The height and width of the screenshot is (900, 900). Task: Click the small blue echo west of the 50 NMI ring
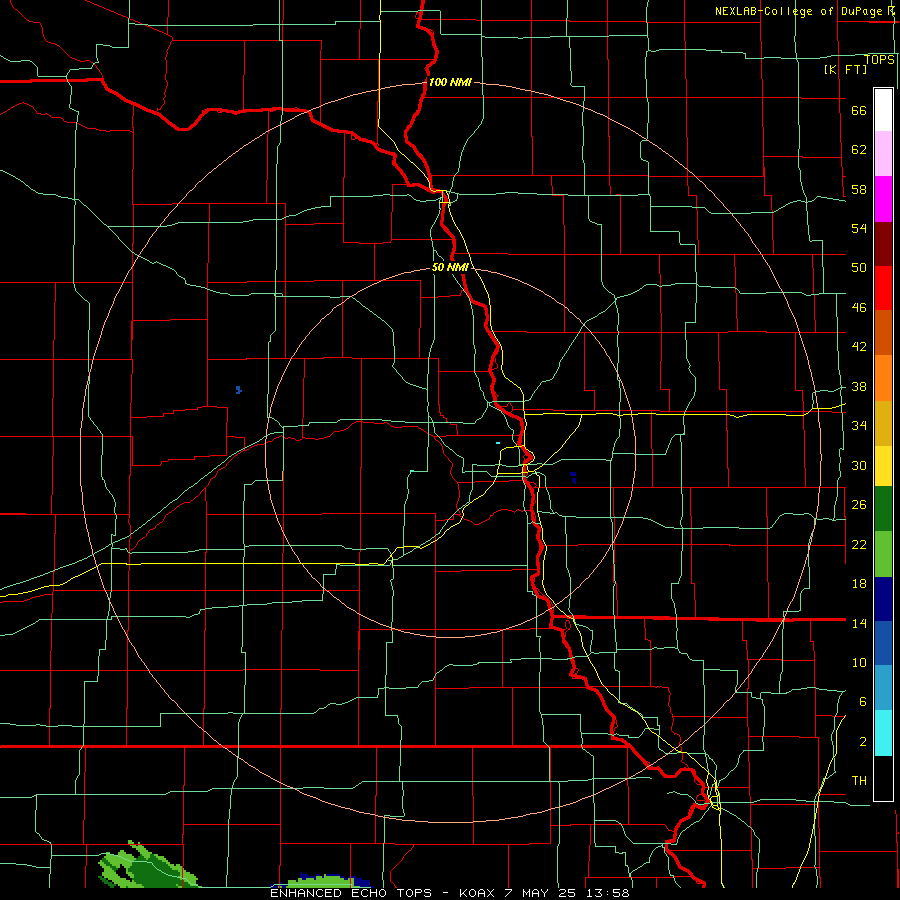(x=239, y=390)
